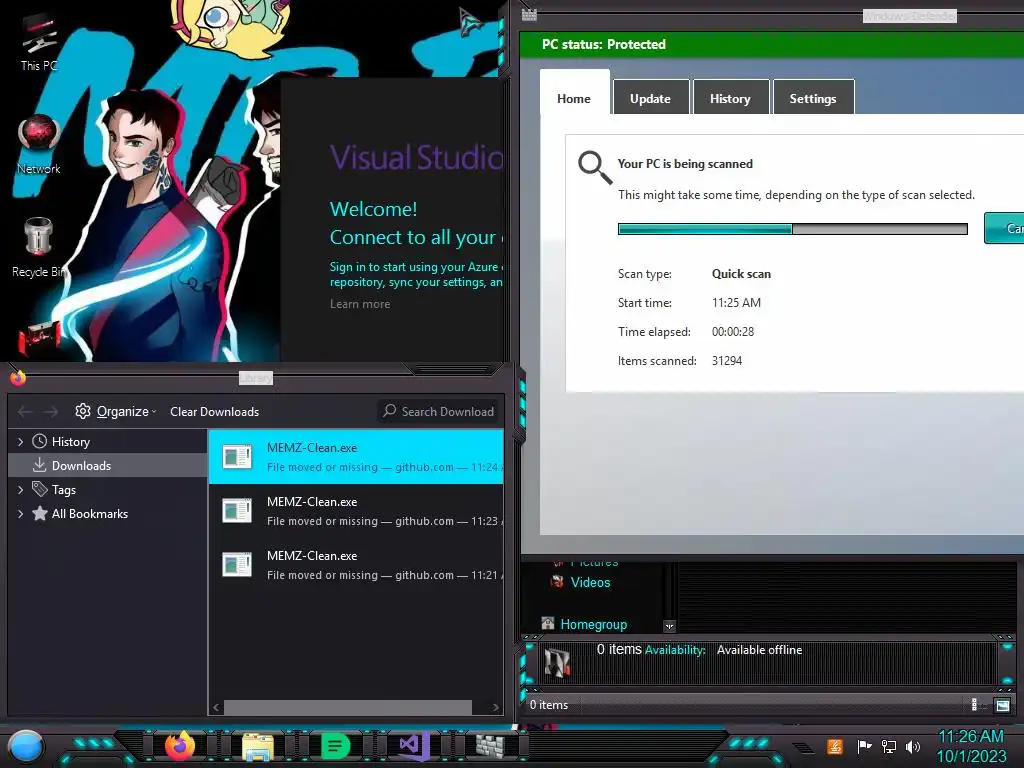
Task: Switch to Windows Defender on the taskbar
Action: tap(490, 745)
